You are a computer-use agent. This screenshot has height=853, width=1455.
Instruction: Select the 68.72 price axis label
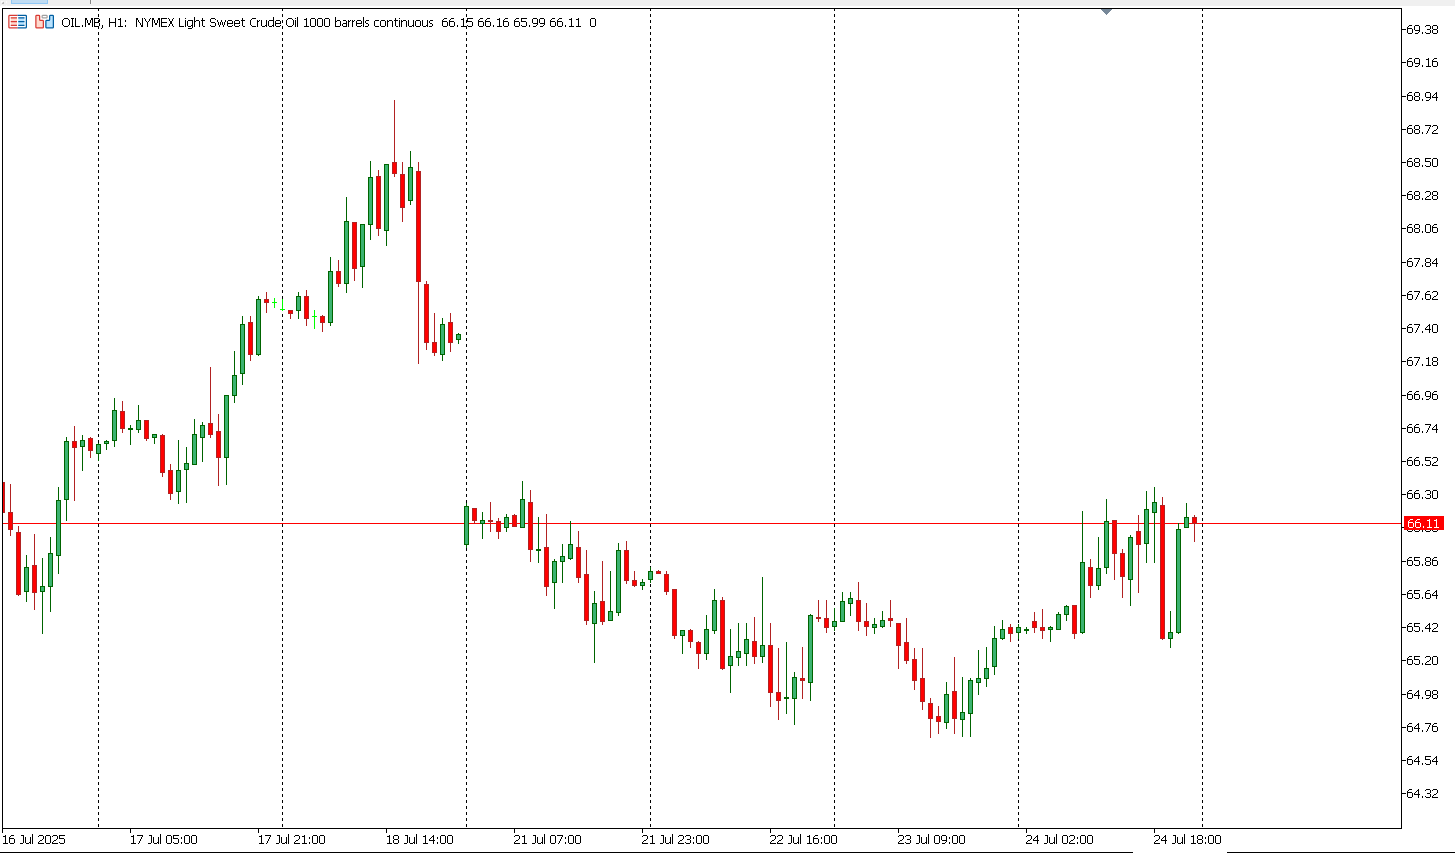pyautogui.click(x=1422, y=129)
